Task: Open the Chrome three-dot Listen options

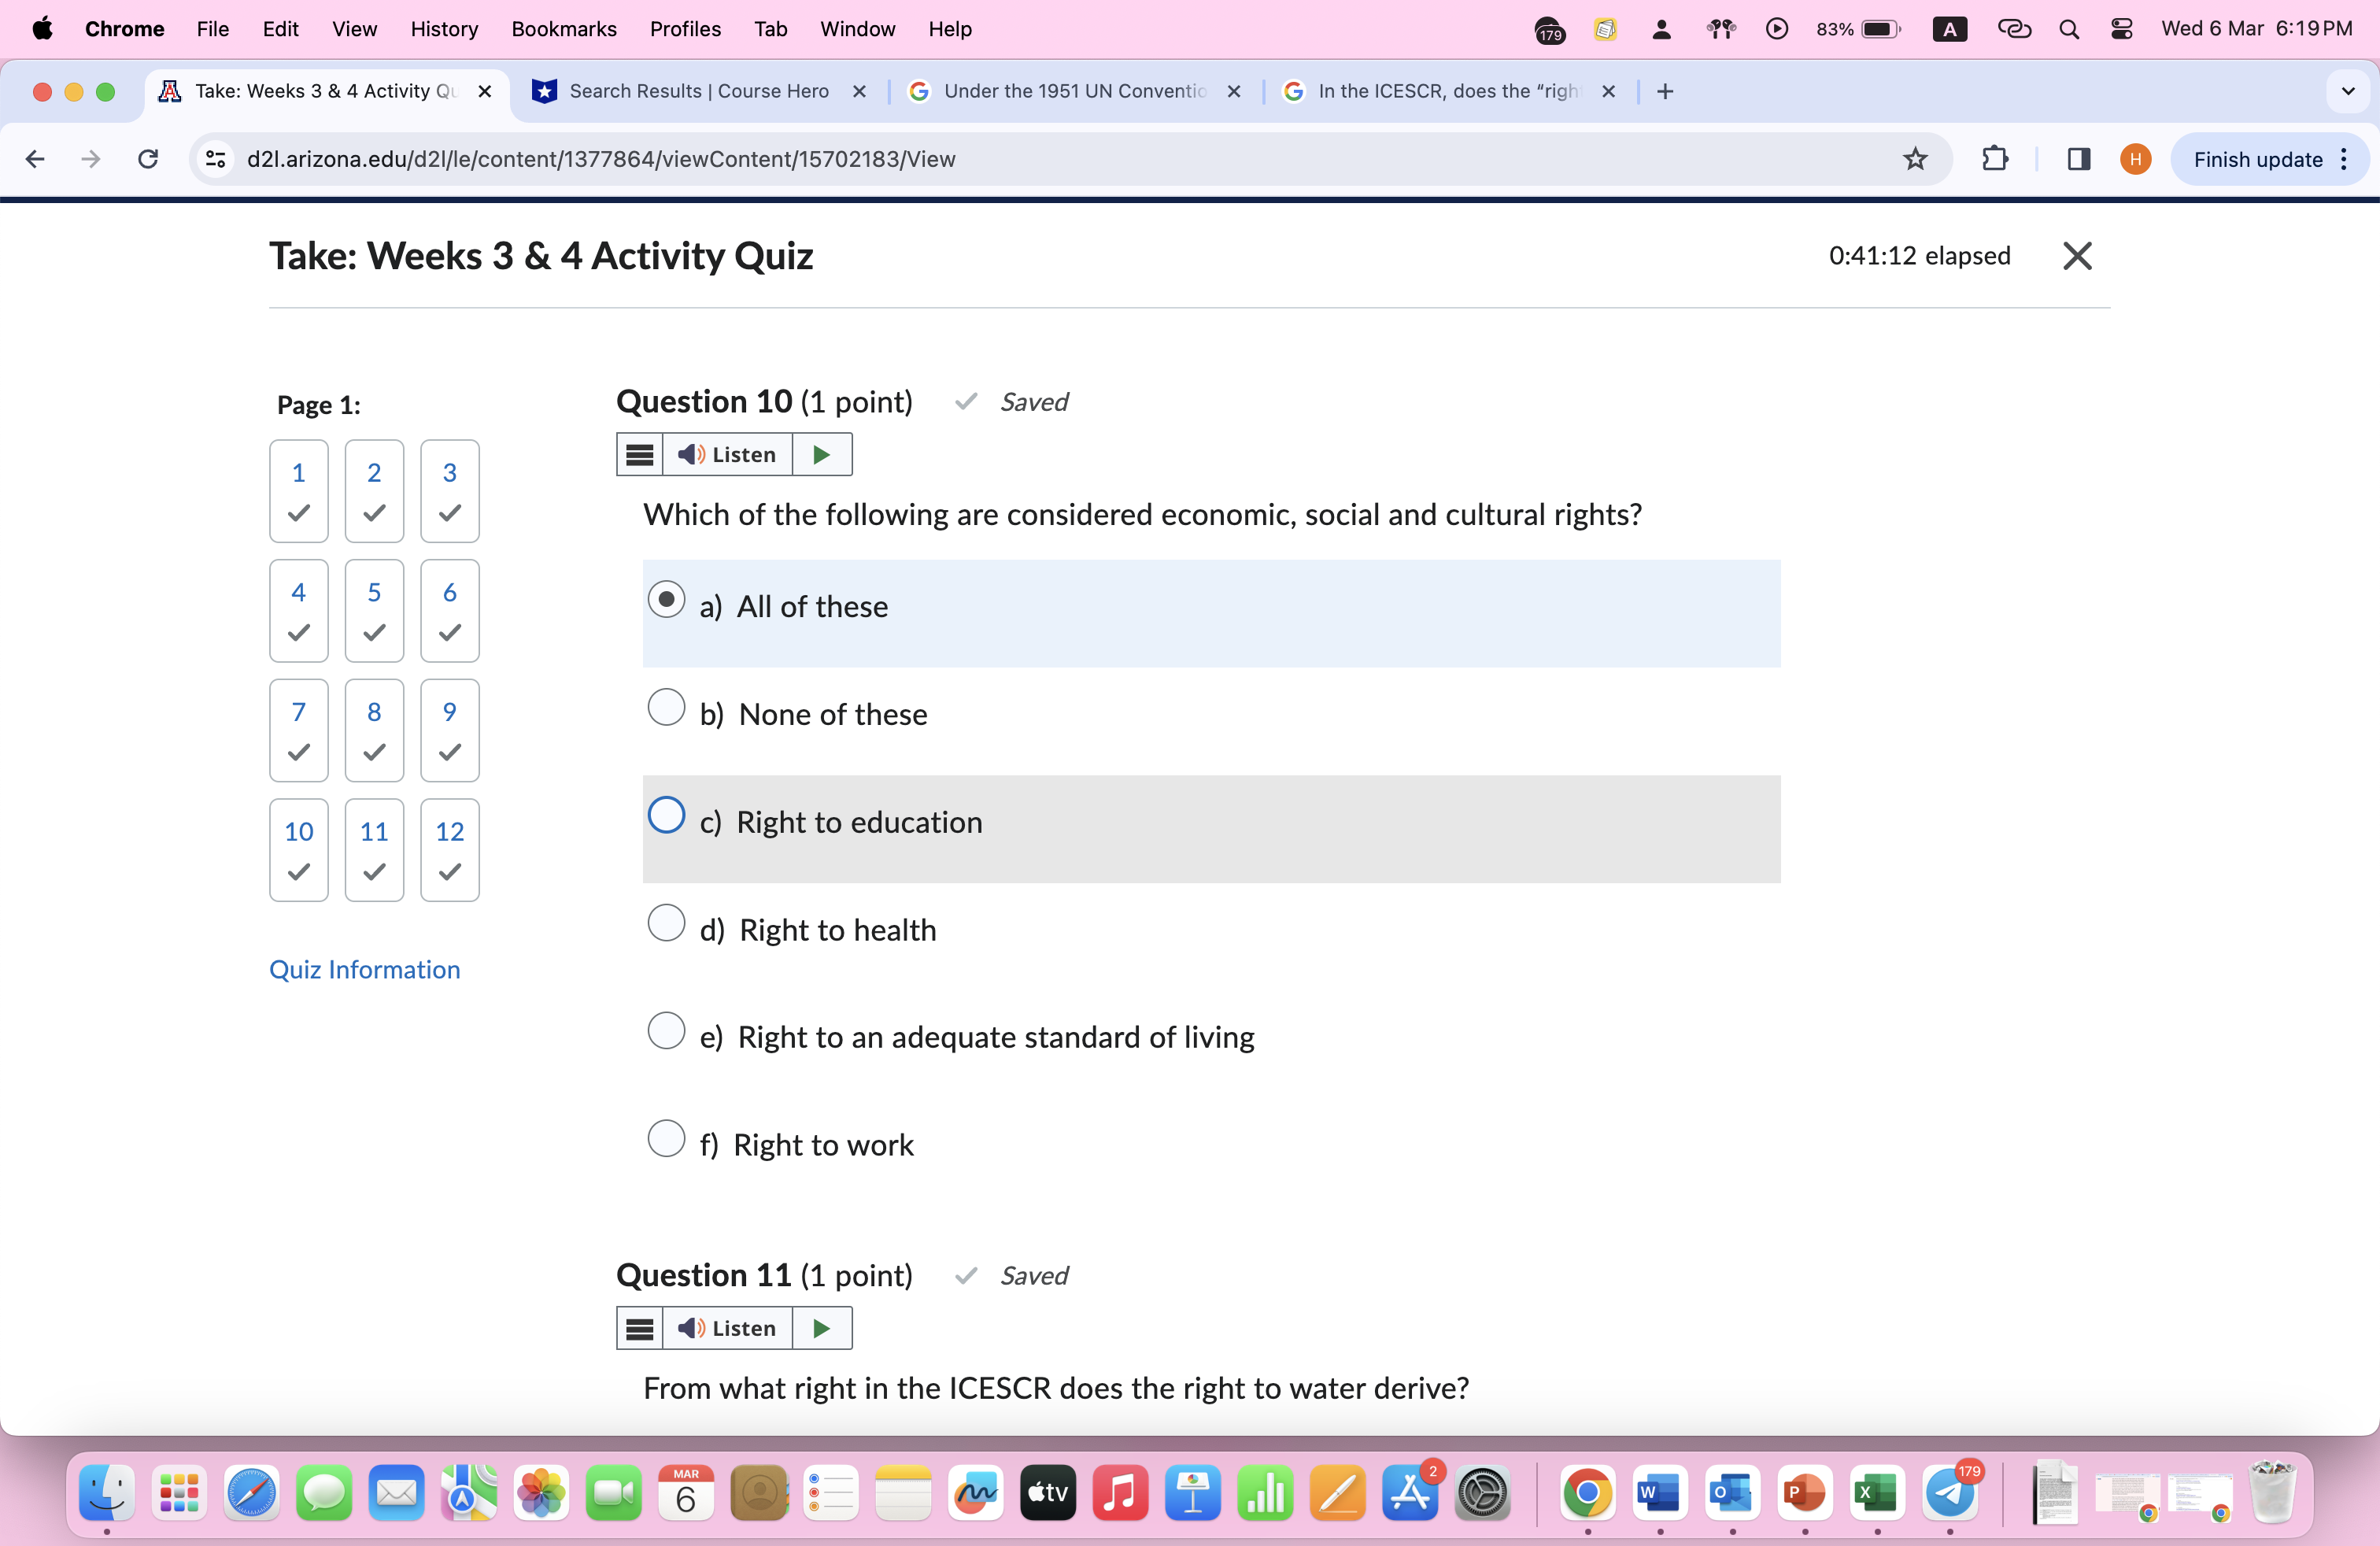Action: (x=638, y=1328)
